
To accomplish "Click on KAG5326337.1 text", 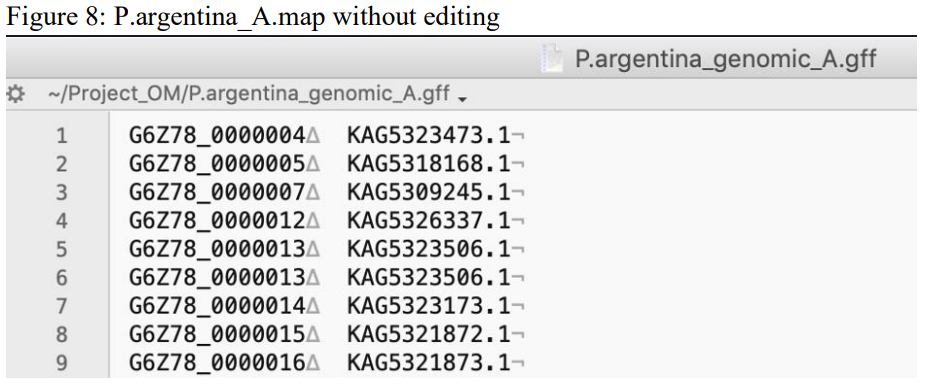I will (428, 221).
